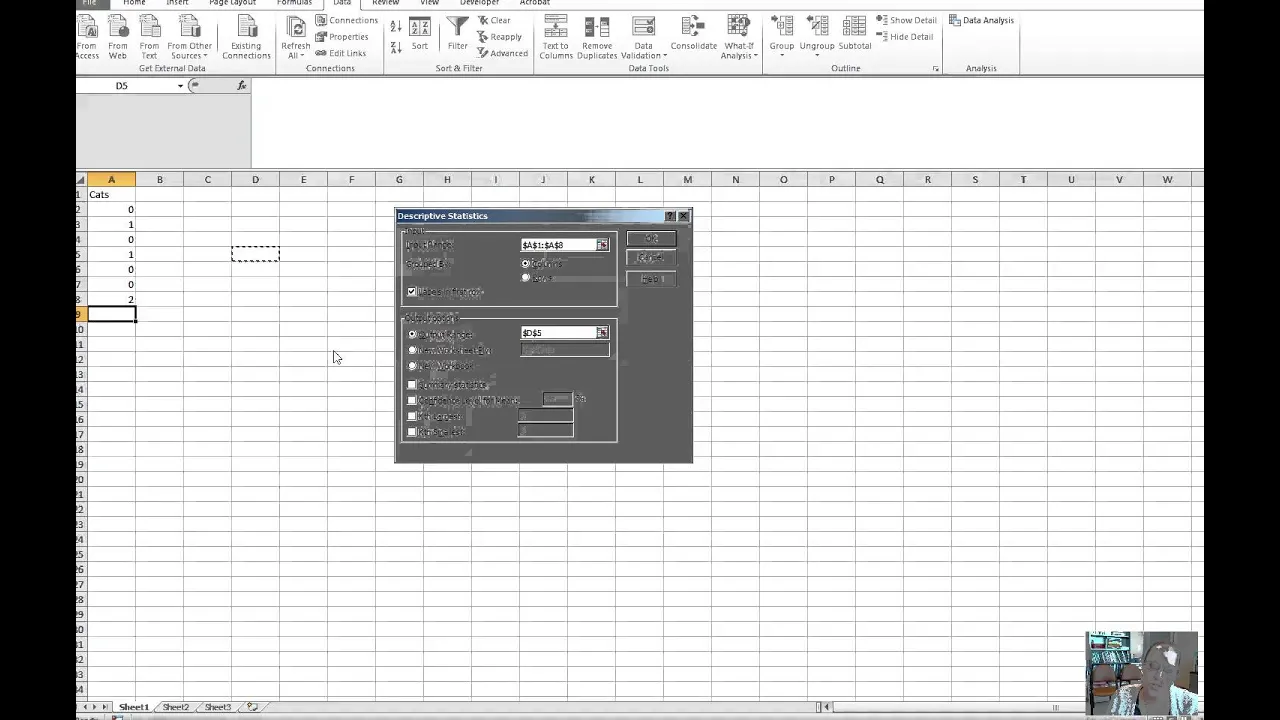This screenshot has height=720, width=1280.
Task: Click the Insert Function fx button
Action: tap(241, 86)
